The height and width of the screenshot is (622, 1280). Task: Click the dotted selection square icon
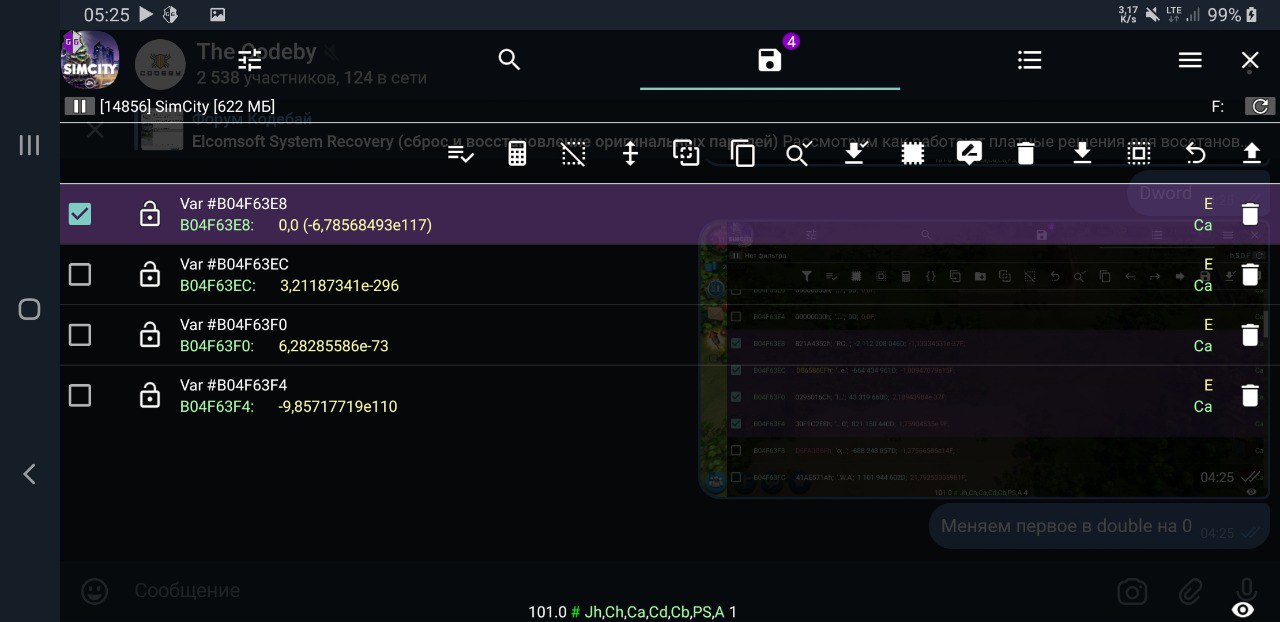[912, 154]
